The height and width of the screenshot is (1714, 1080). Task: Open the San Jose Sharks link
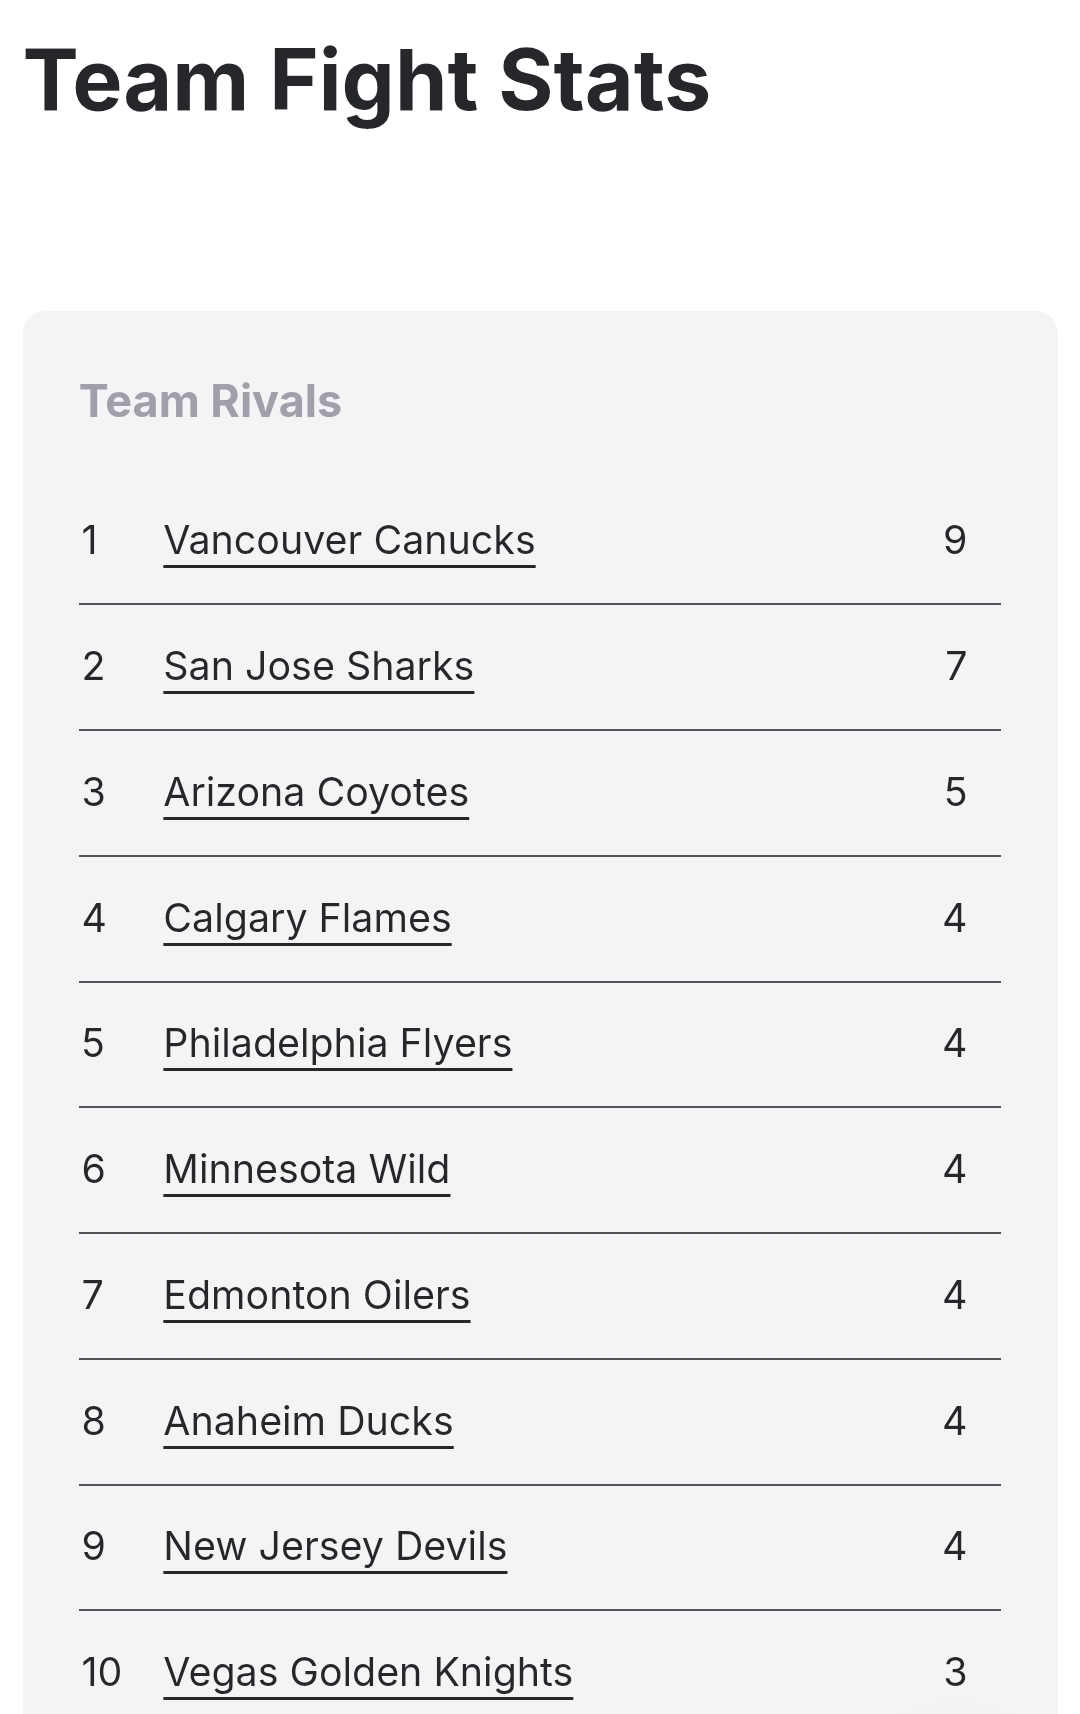pos(318,667)
